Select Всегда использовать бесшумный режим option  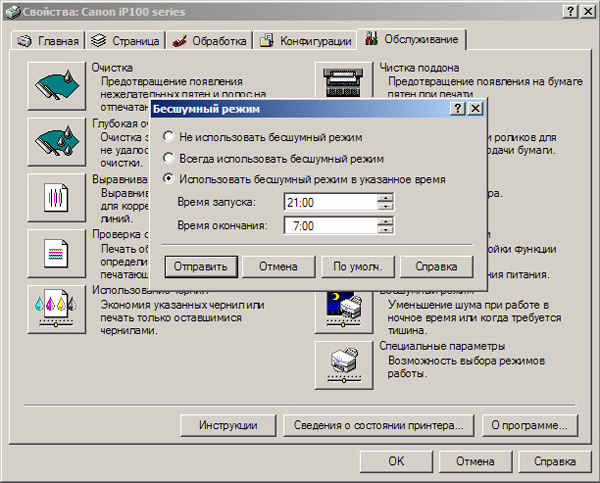(274, 158)
